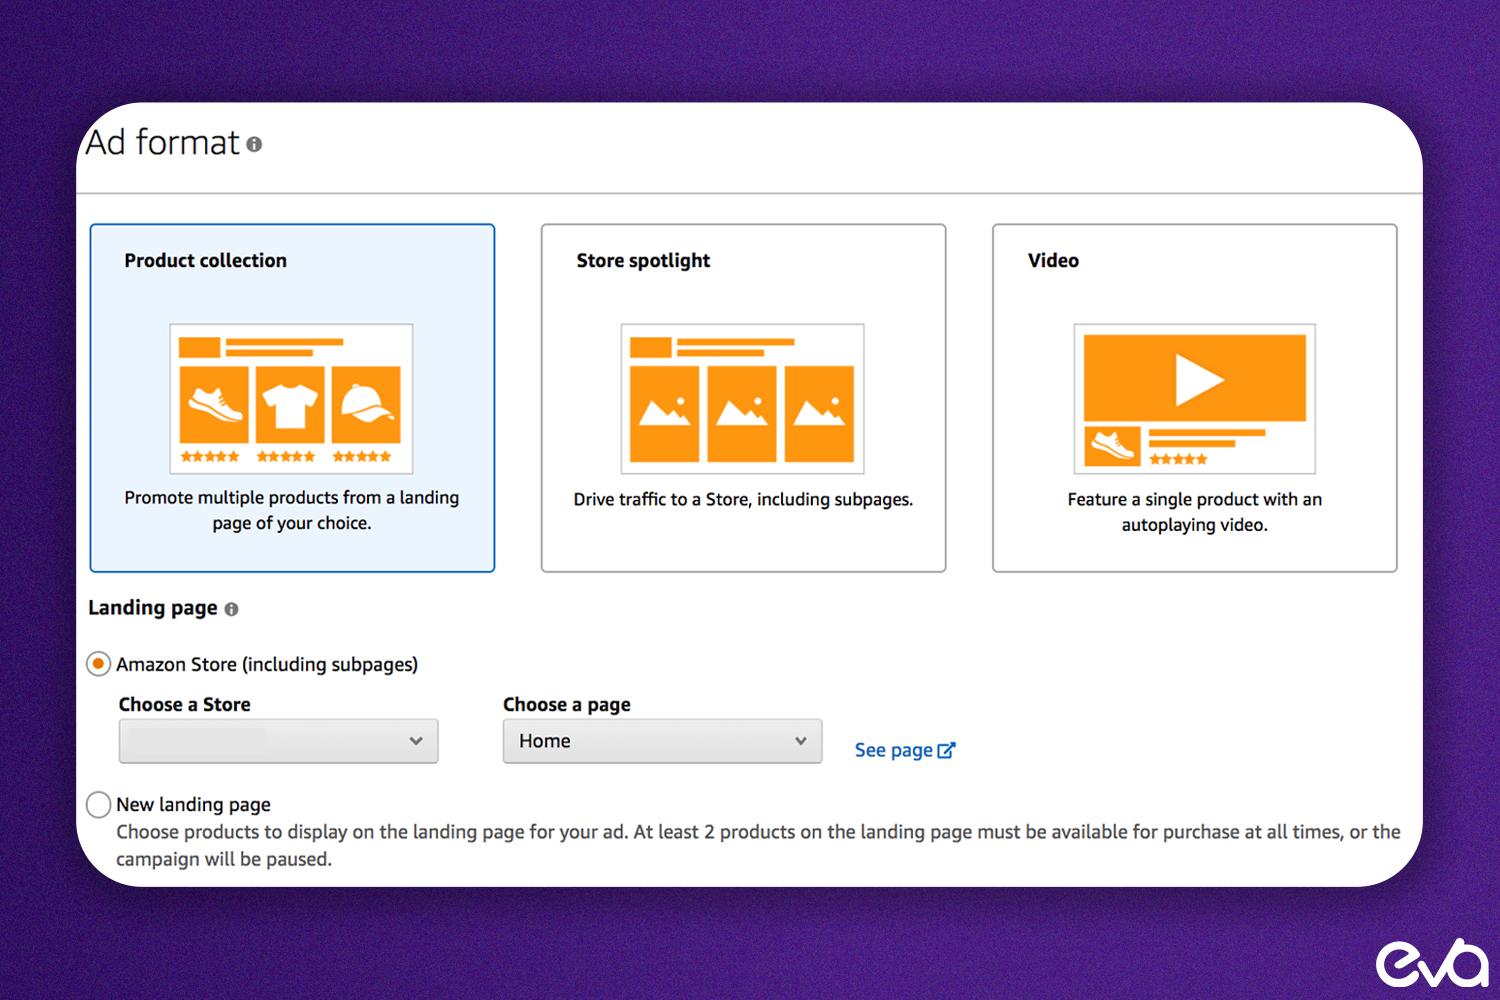Image resolution: width=1500 pixels, height=1000 pixels.
Task: Click the 'Promote multiple products from a landing' description
Action: pos(292,498)
